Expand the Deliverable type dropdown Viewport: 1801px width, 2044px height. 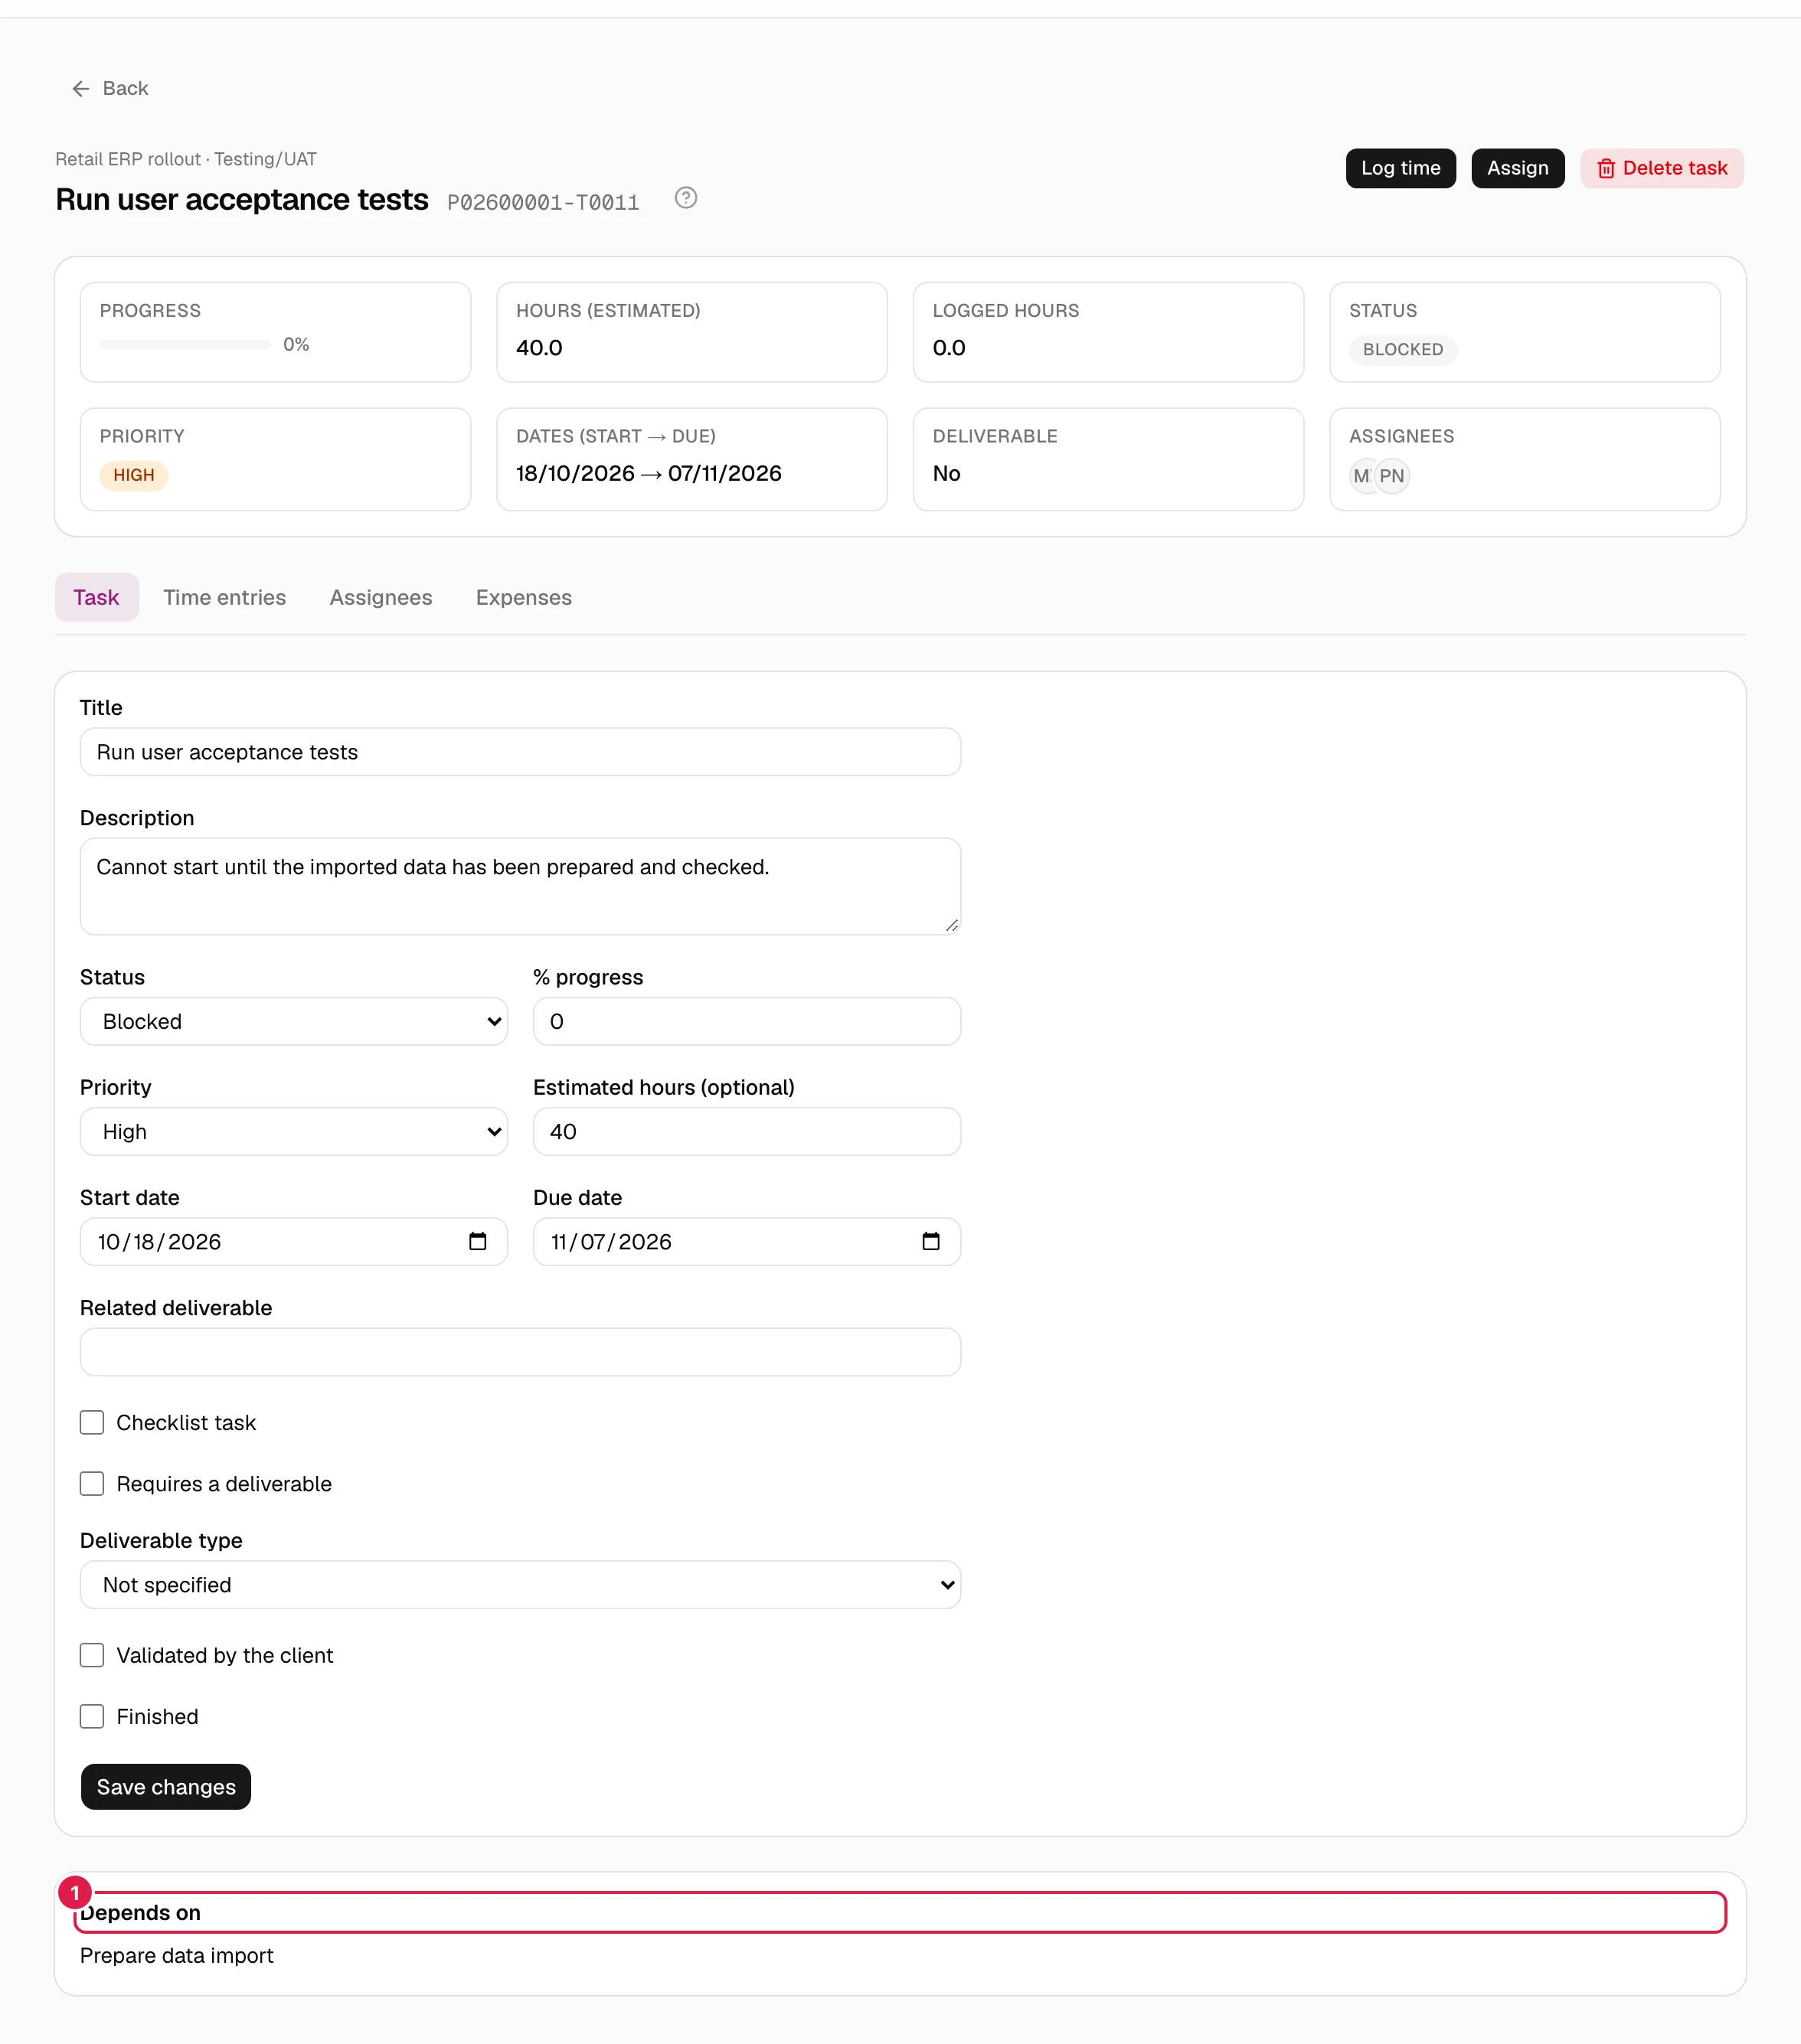pos(520,1584)
